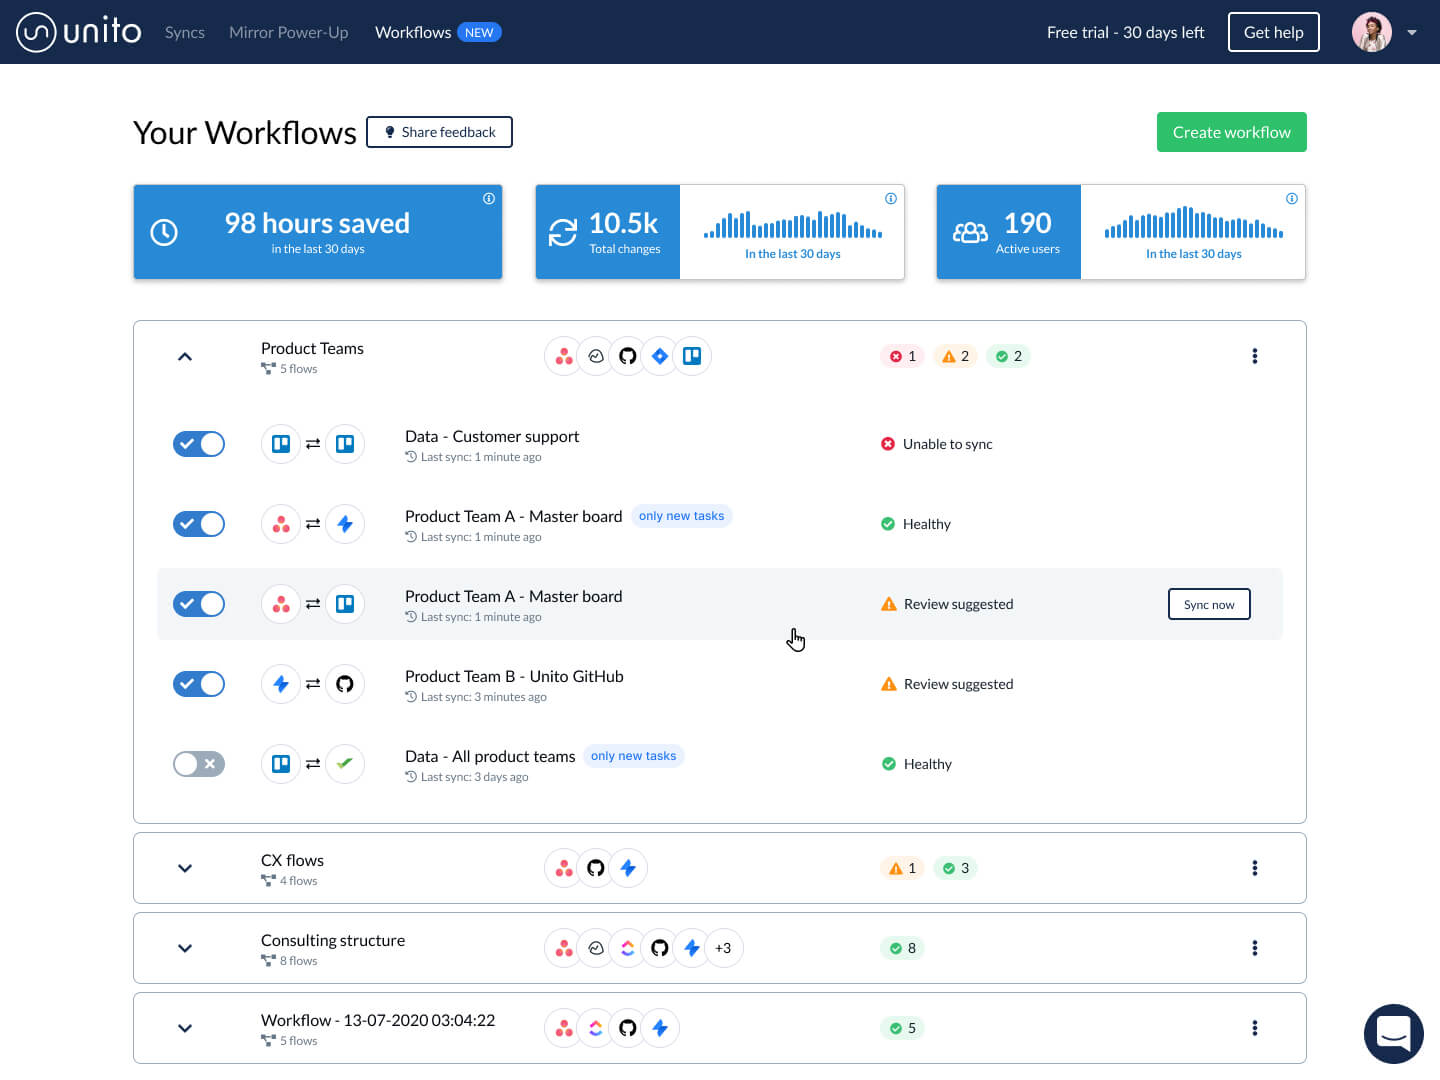
Task: Expand the account dropdown arrow
Action: pos(1412,32)
